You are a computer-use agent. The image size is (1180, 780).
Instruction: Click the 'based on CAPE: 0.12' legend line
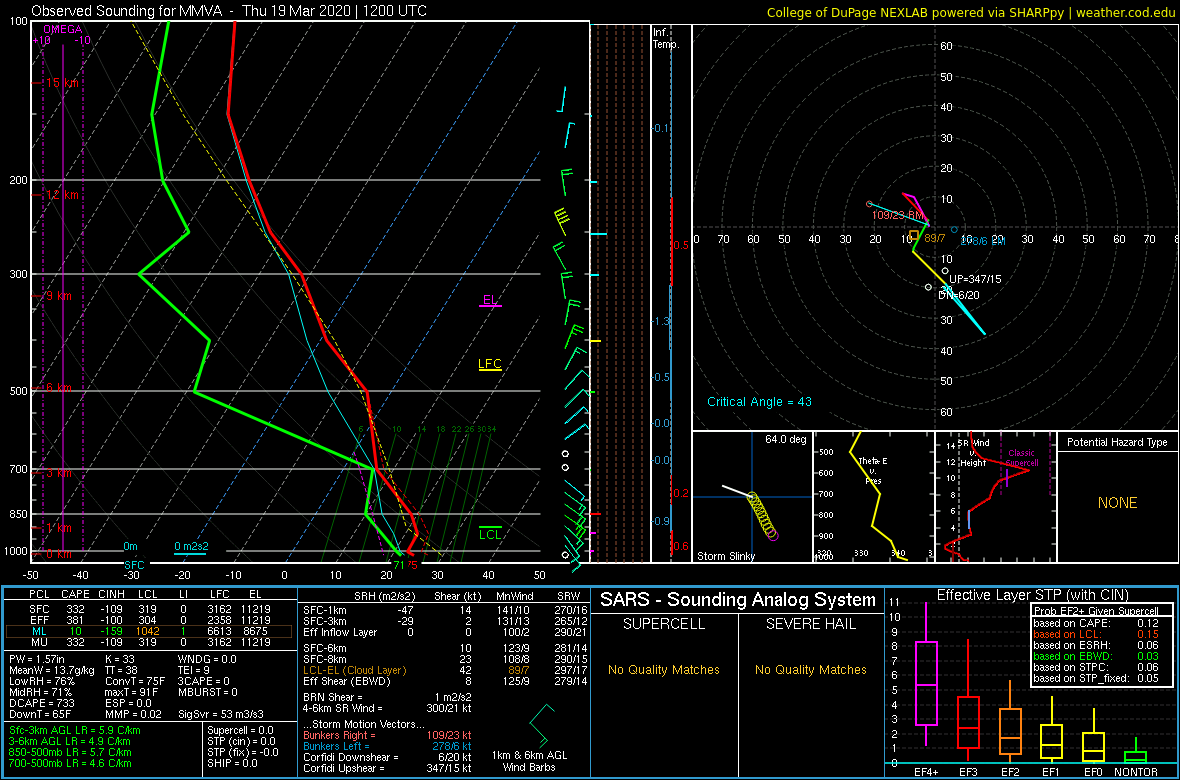pyautogui.click(x=1096, y=624)
